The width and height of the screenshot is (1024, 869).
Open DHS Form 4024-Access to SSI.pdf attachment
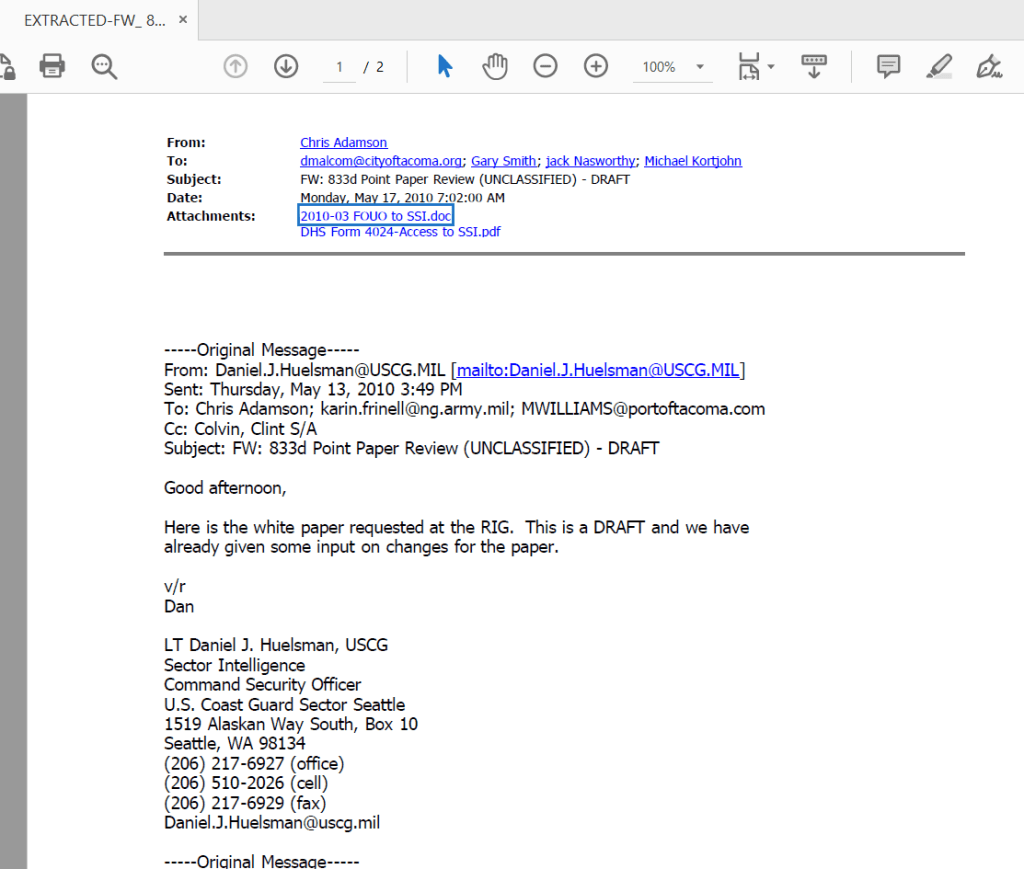pyautogui.click(x=400, y=232)
